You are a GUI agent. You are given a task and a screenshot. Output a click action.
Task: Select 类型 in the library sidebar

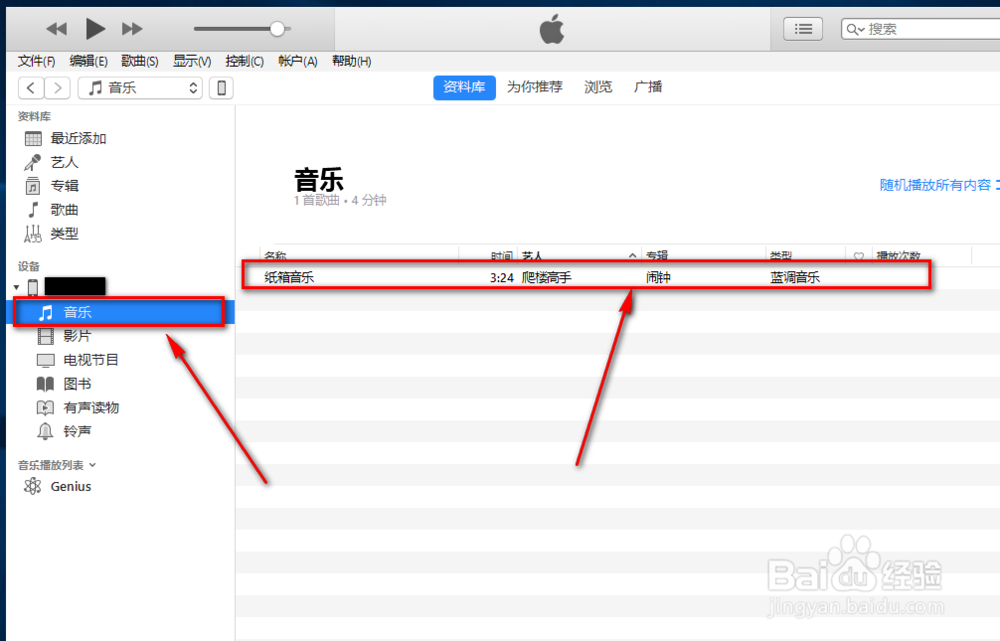coord(64,234)
